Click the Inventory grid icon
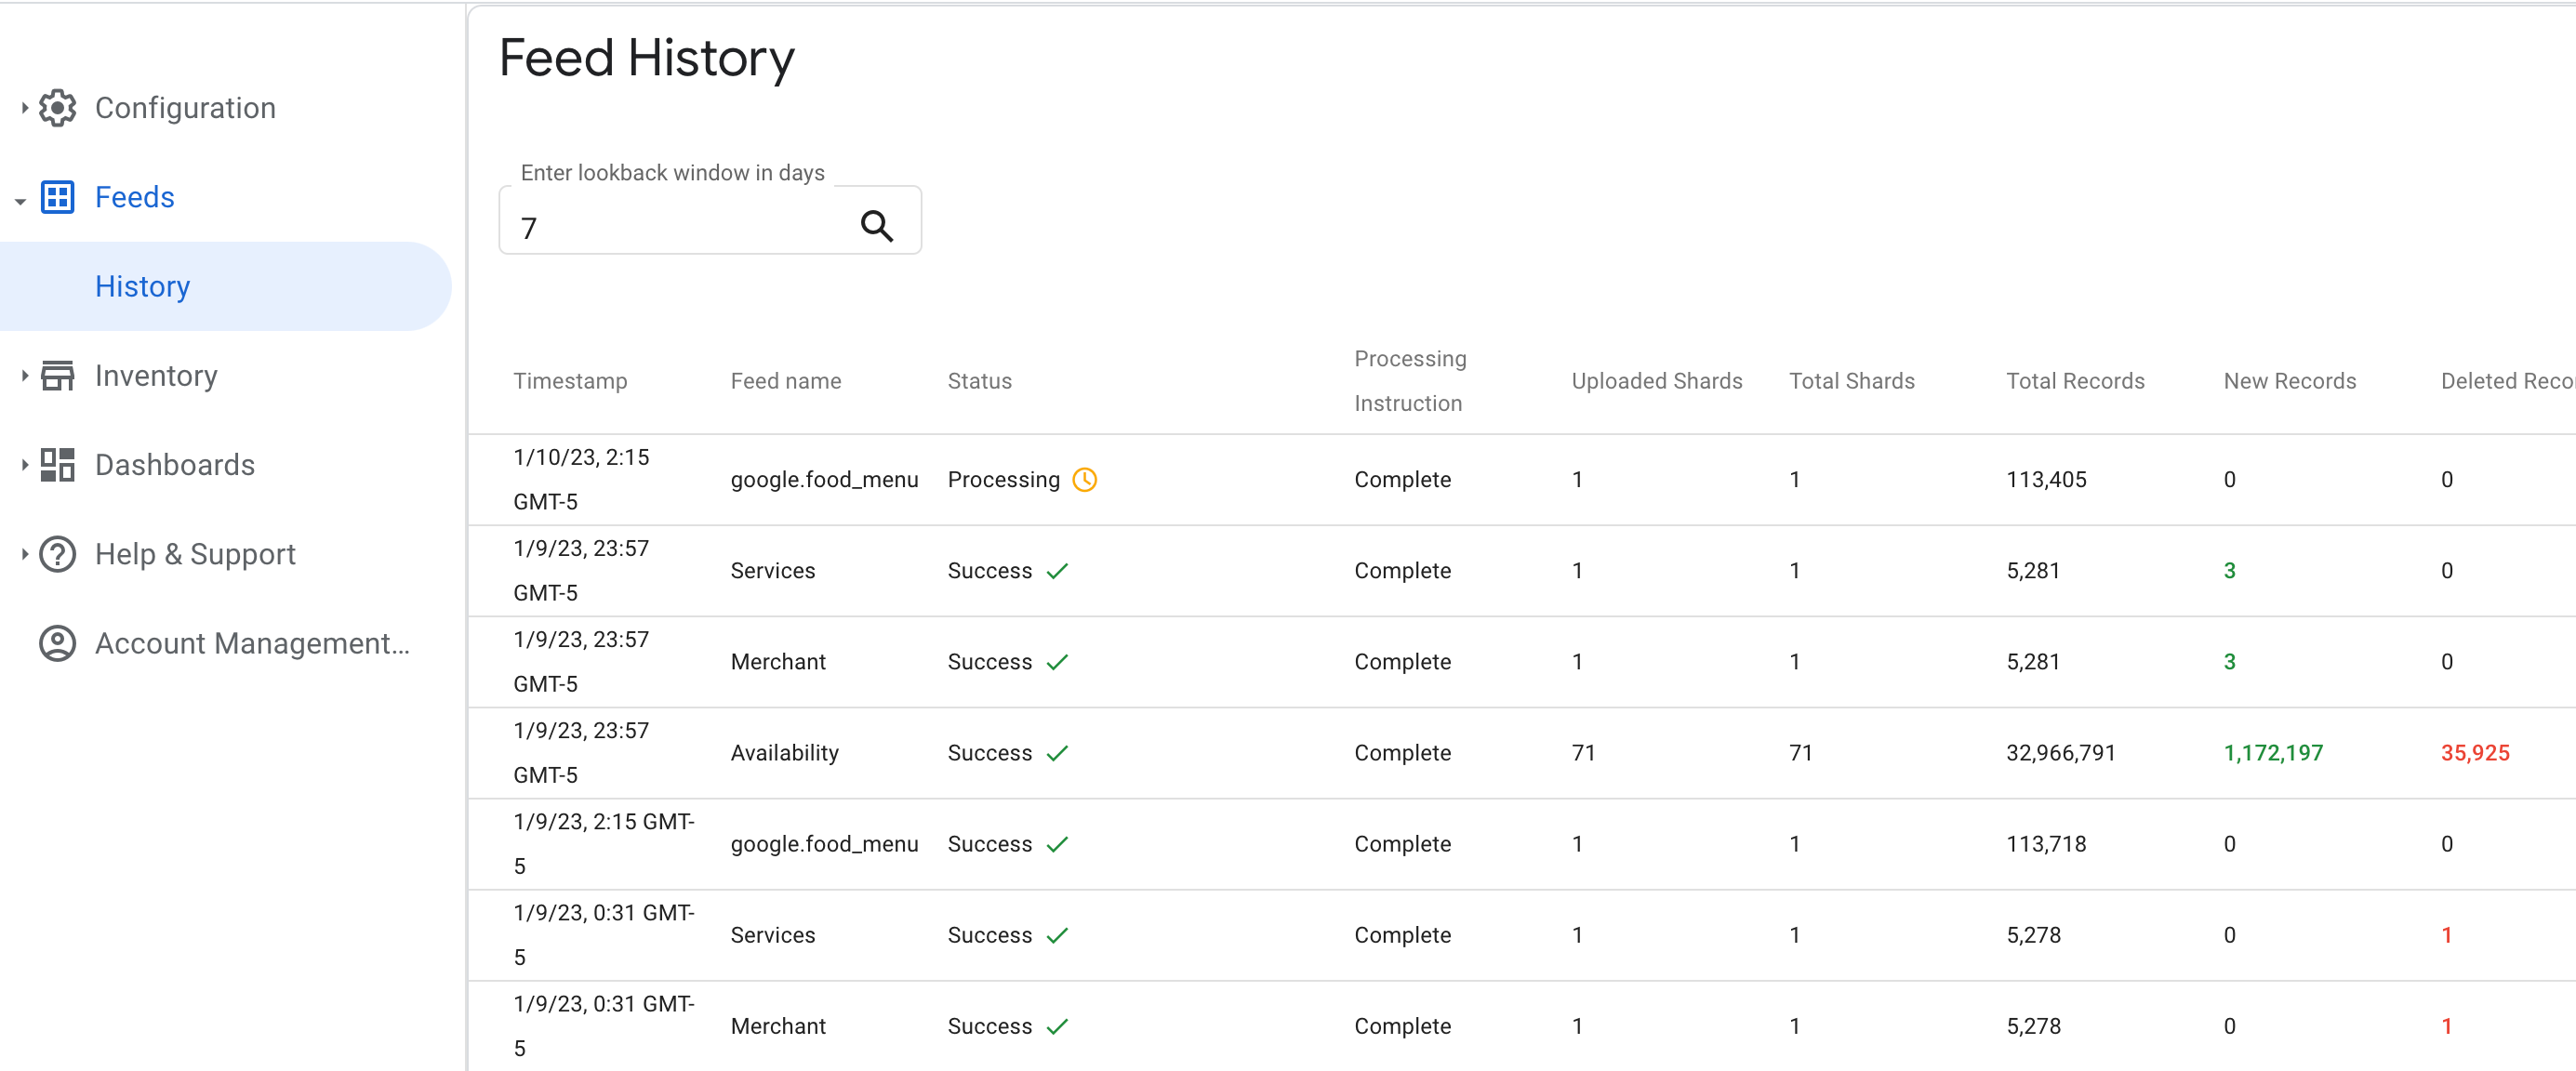Screen dimensions: 2576x1071 [58, 375]
